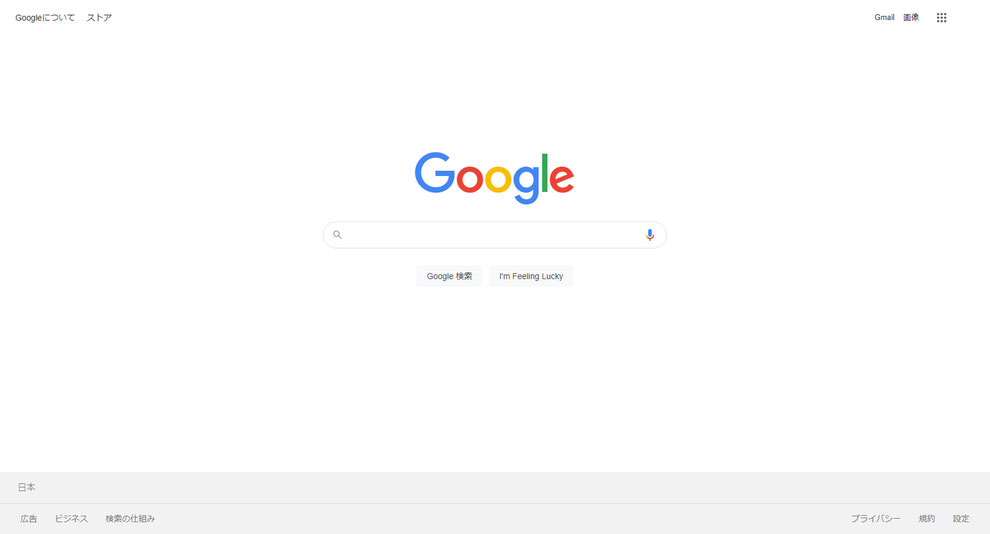Open the Googleについて link

click(x=45, y=18)
